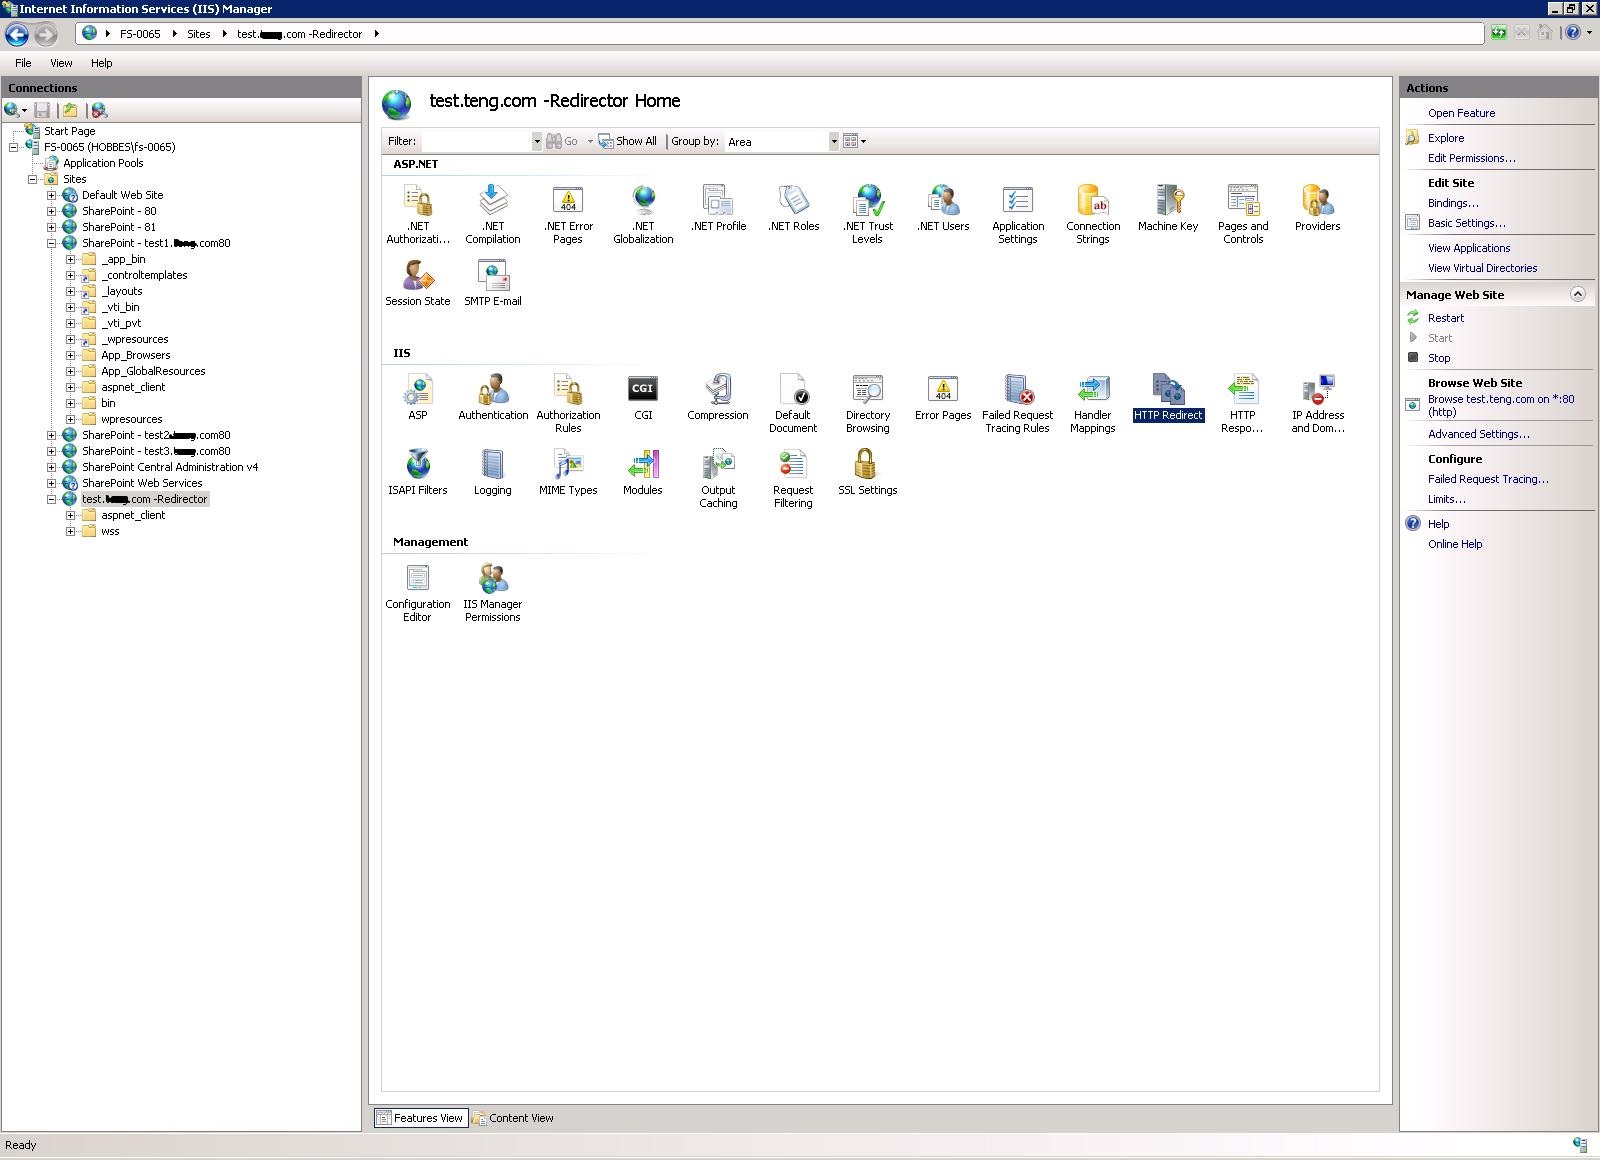Select the Session State icon
The width and height of the screenshot is (1600, 1160).
pos(418,282)
